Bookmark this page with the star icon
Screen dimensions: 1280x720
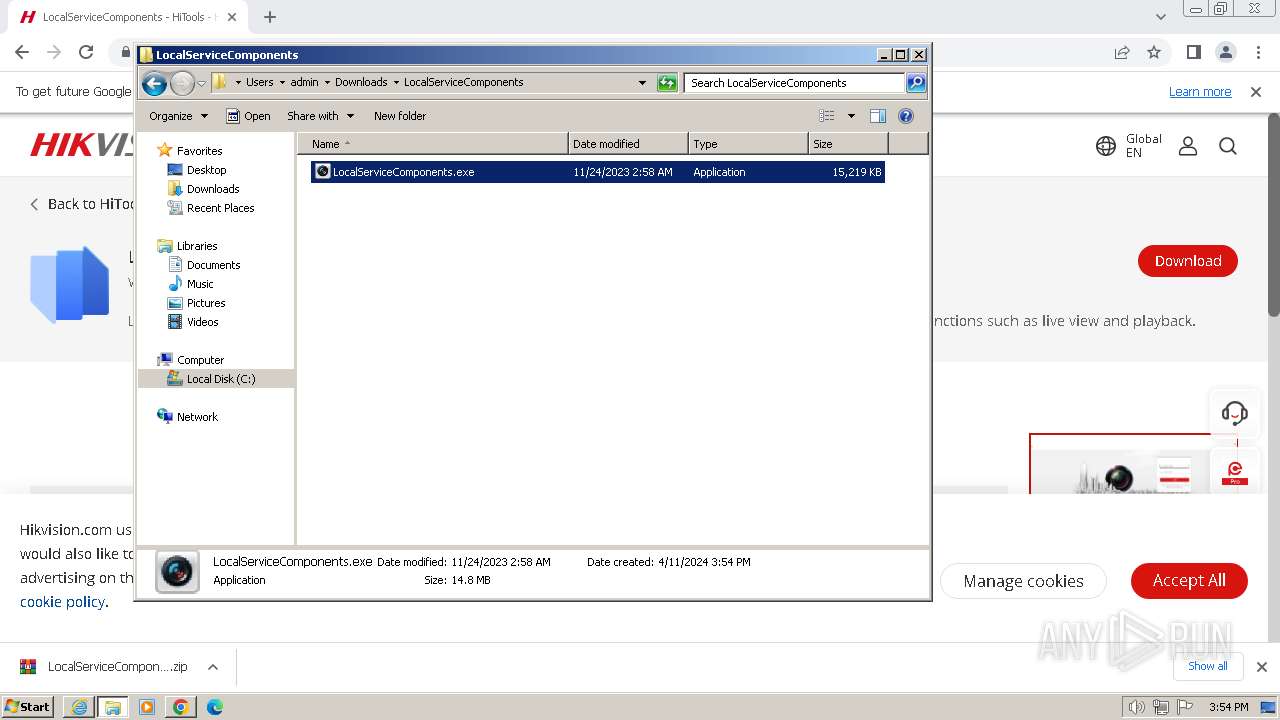pyautogui.click(x=1154, y=52)
